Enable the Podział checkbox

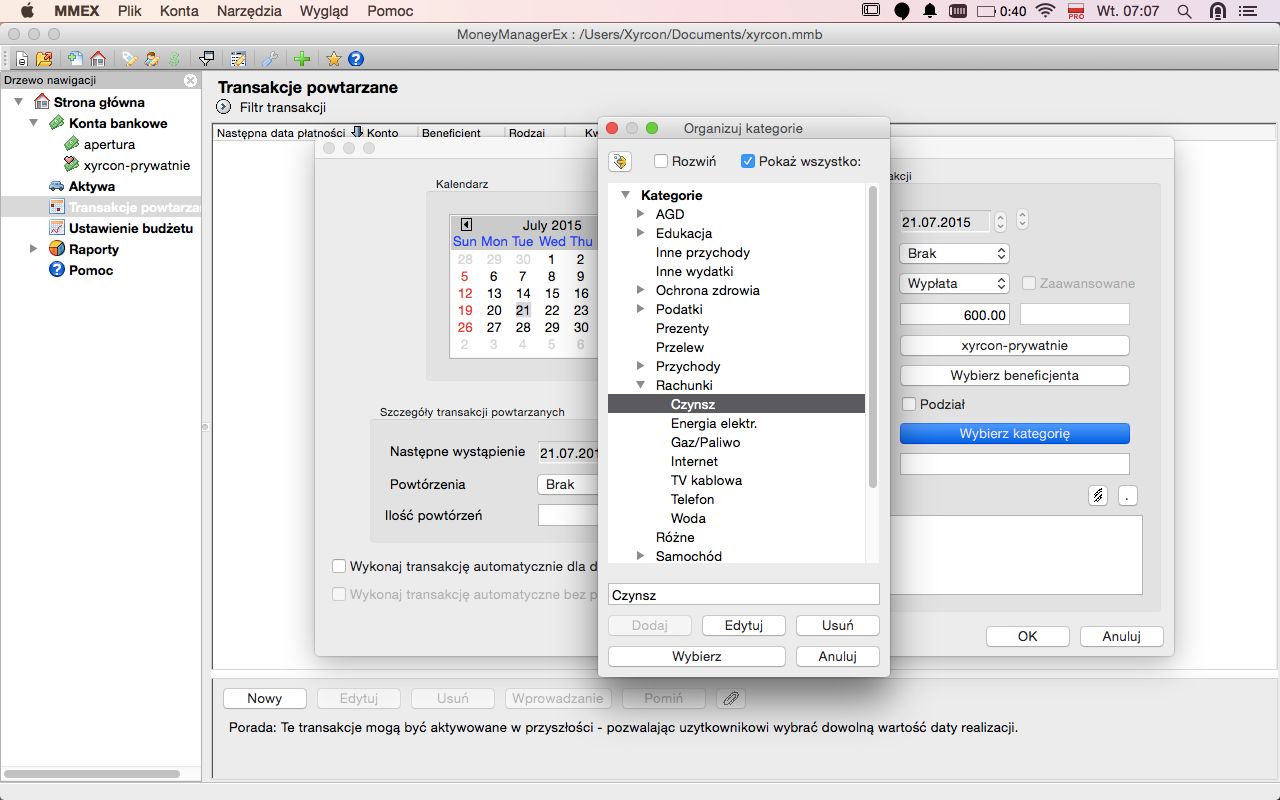pos(909,404)
